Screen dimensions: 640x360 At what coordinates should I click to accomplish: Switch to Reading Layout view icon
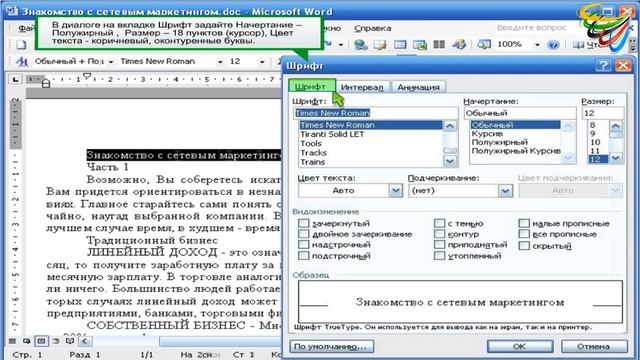[70, 341]
